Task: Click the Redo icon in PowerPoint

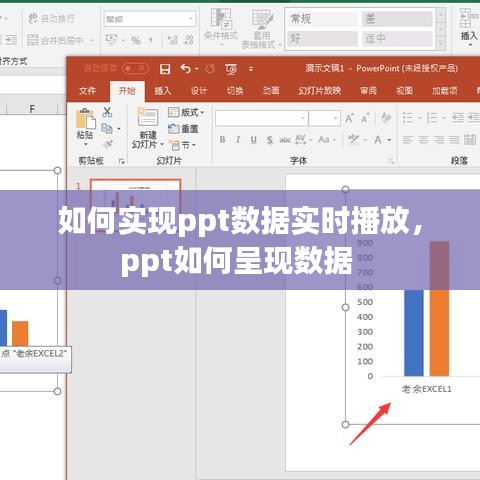Action: pos(210,69)
